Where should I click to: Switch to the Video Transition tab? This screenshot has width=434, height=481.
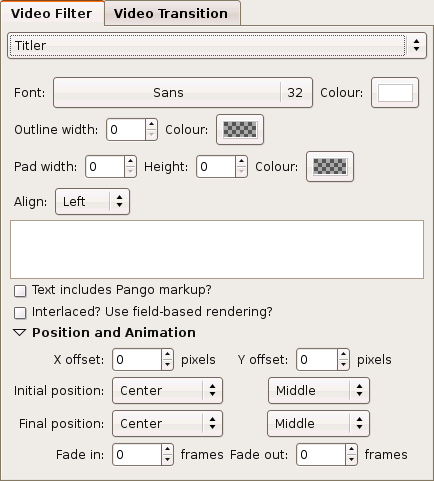pyautogui.click(x=172, y=13)
